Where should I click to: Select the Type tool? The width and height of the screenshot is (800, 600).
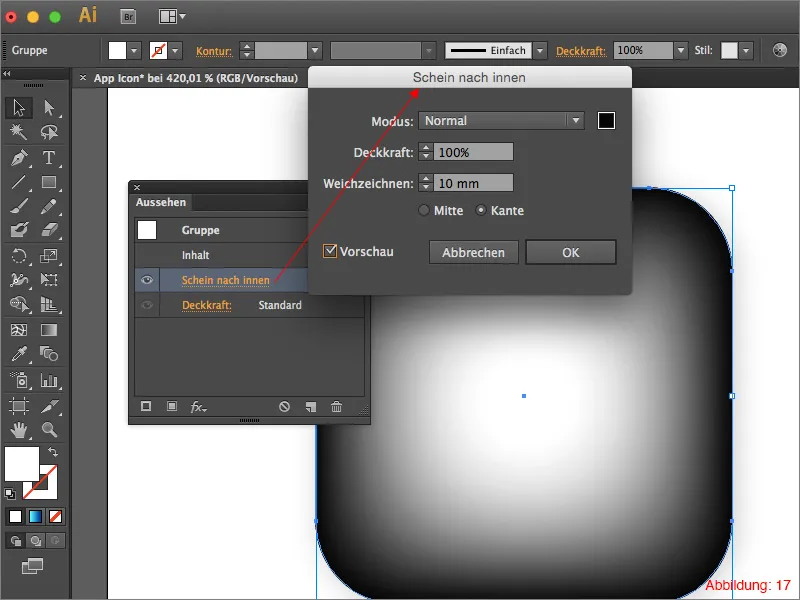pyautogui.click(x=49, y=158)
